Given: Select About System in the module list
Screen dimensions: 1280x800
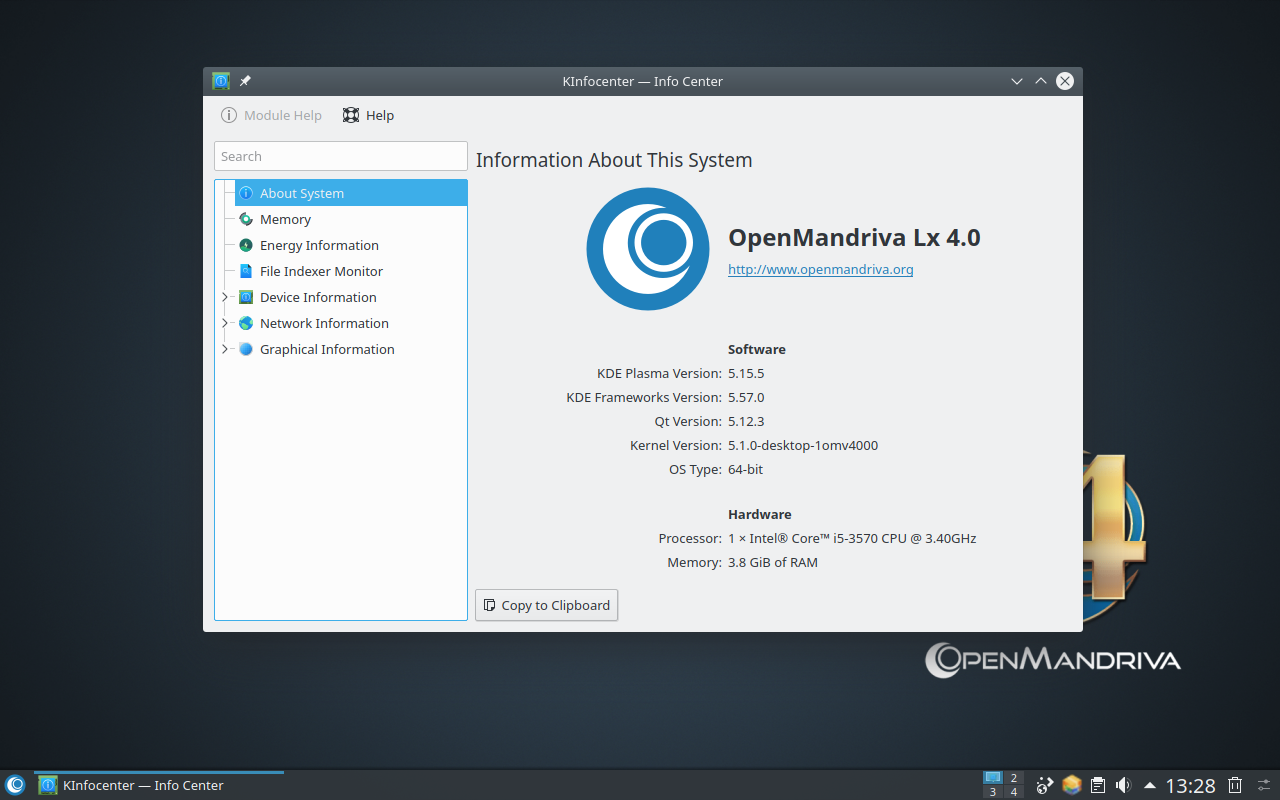Looking at the screenshot, I should point(302,193).
